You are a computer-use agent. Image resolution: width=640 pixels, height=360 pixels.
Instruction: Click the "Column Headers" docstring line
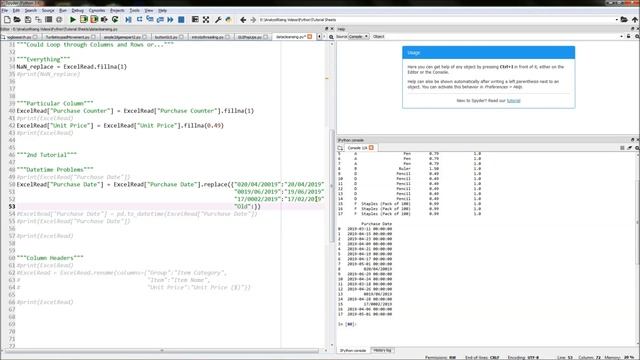pyautogui.click(x=50, y=258)
